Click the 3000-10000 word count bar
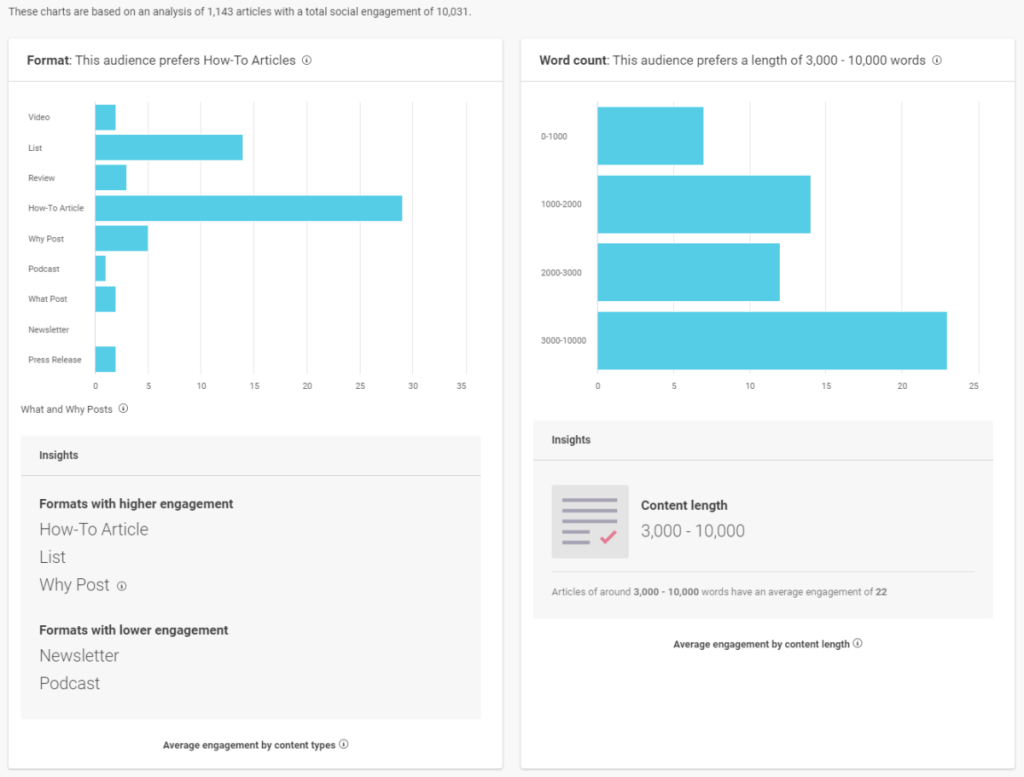 coord(770,339)
